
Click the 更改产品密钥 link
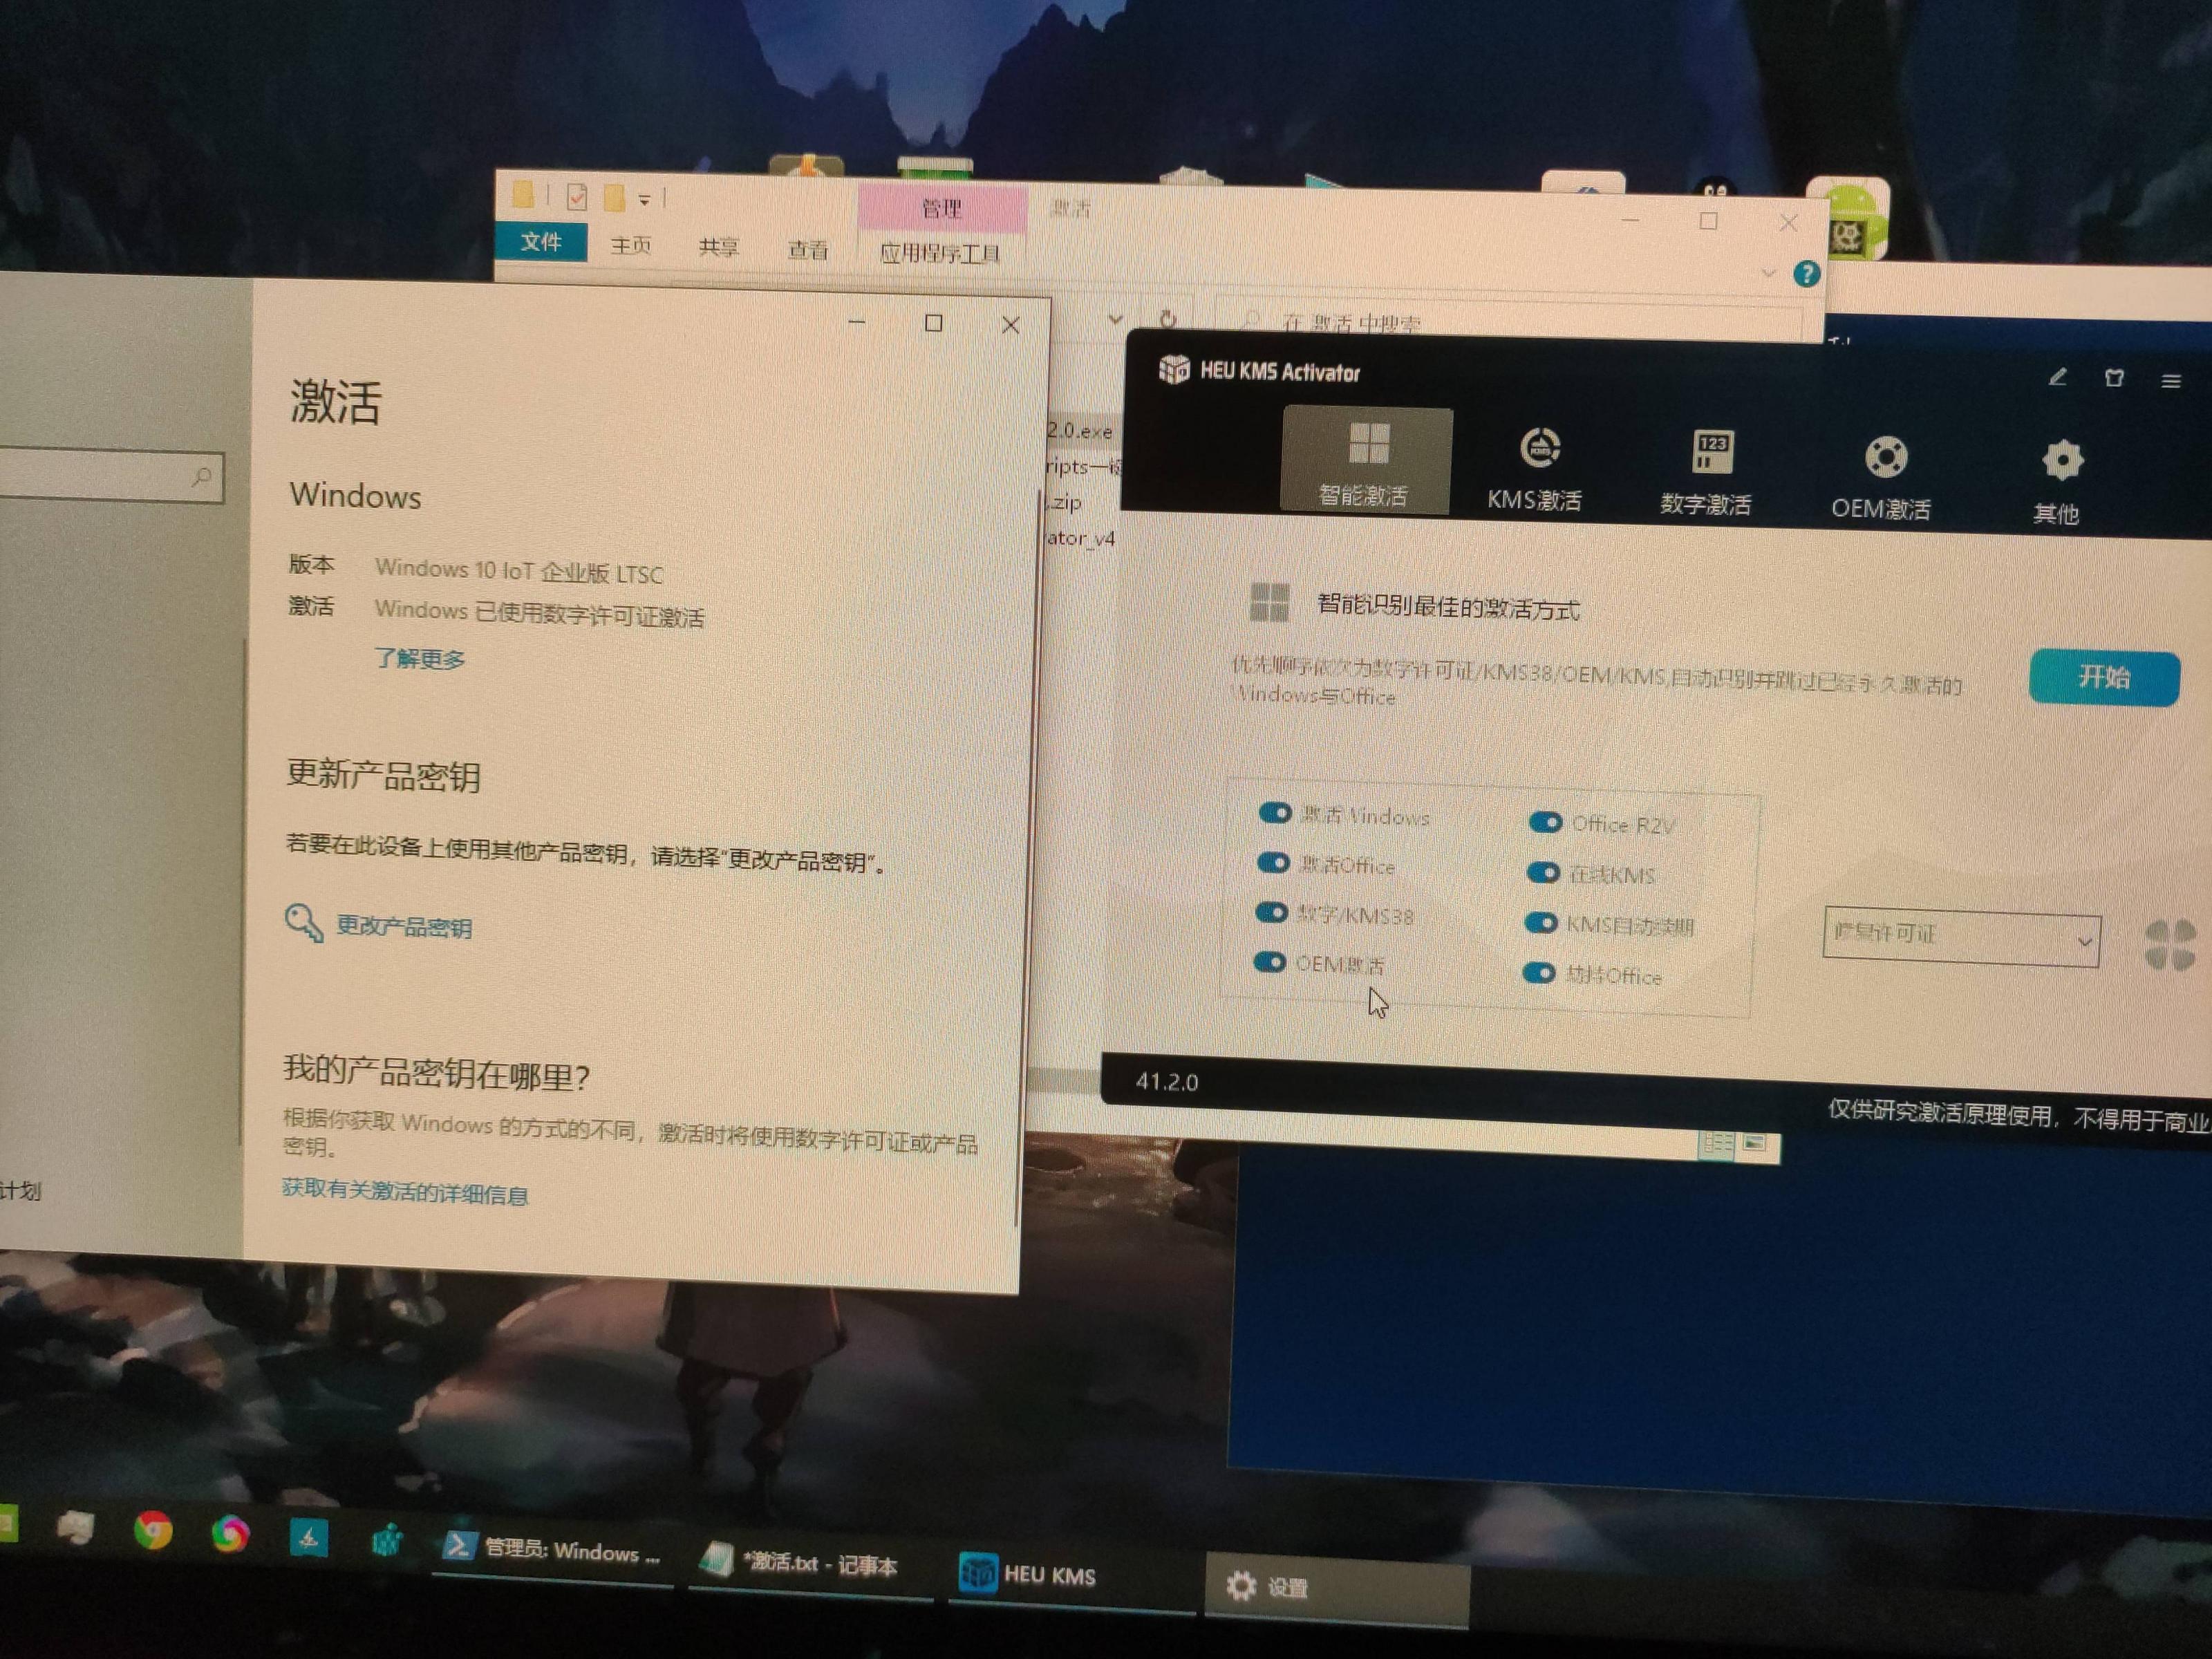tap(403, 926)
